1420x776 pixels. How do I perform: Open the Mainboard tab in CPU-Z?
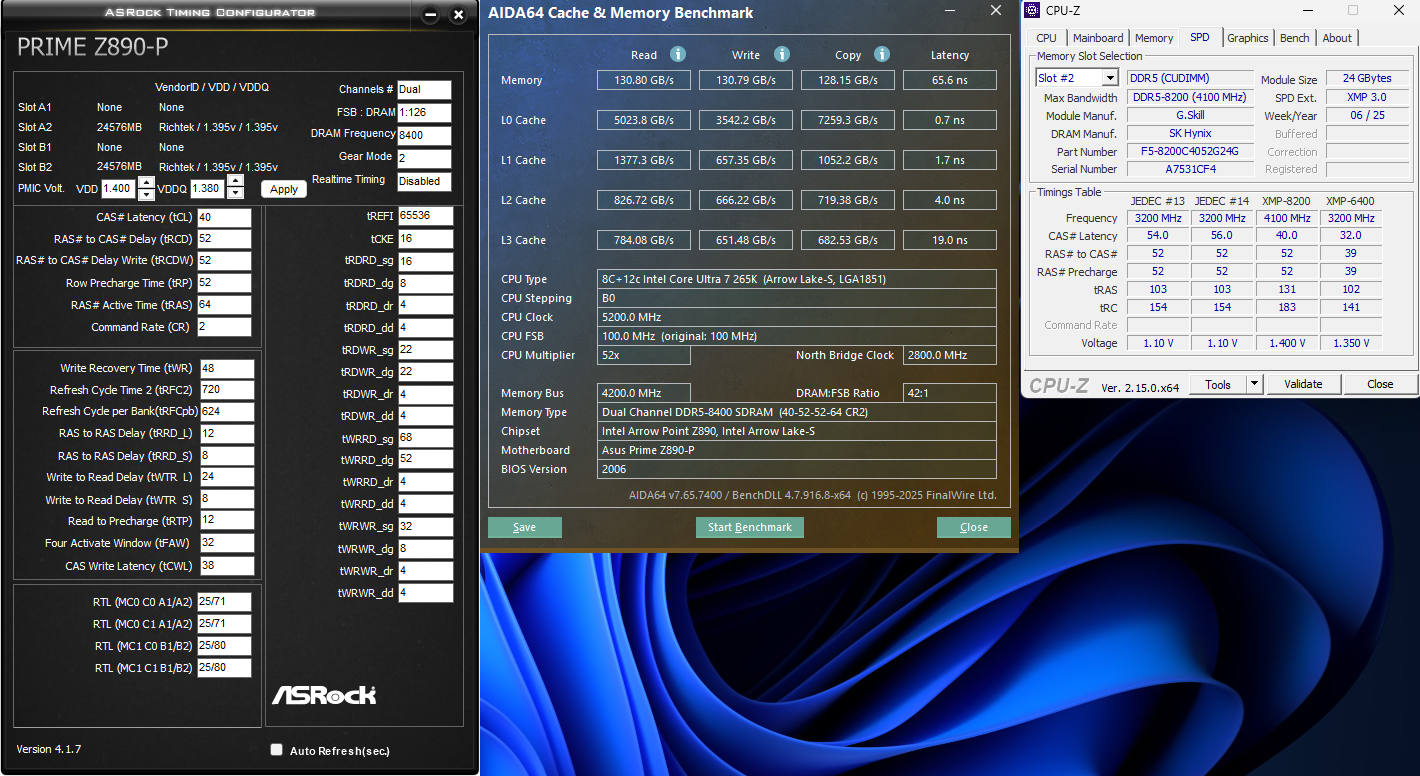(x=1098, y=38)
